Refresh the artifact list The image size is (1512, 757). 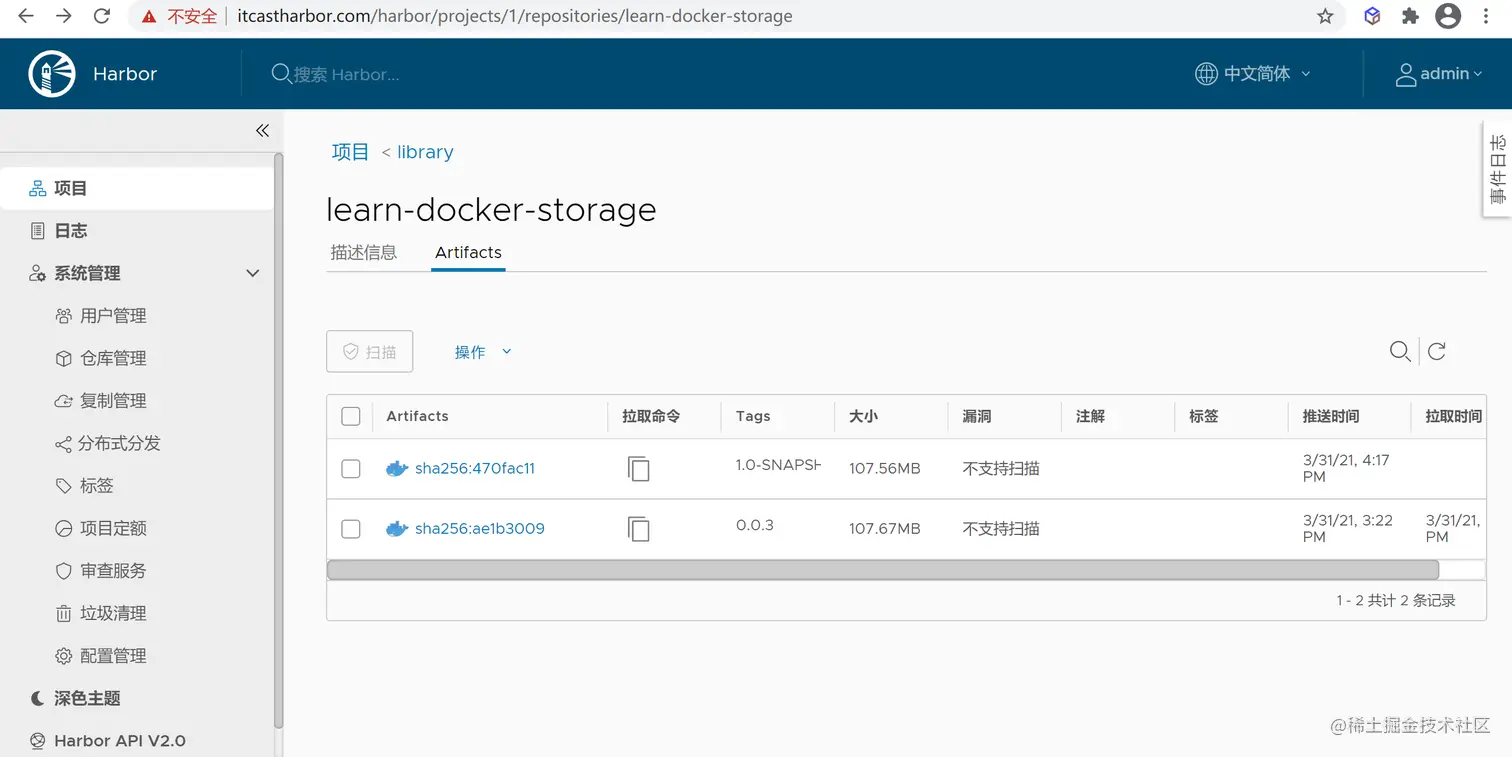[x=1437, y=351]
